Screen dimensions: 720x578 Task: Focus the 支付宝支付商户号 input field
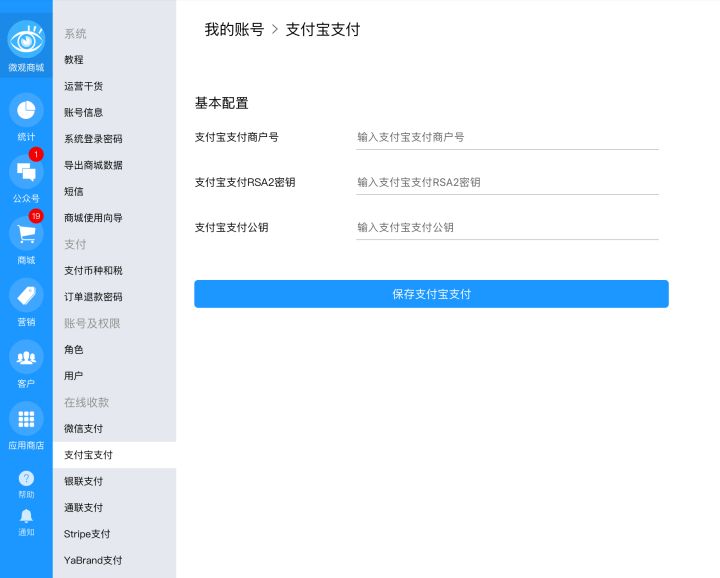pos(507,137)
